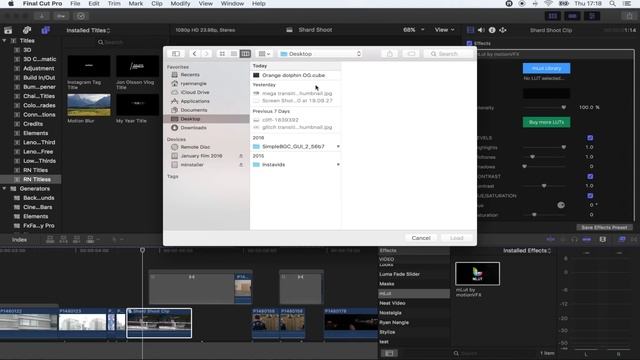This screenshot has width=640, height=360.
Task: Click Final Cut share button top right
Action: click(629, 16)
